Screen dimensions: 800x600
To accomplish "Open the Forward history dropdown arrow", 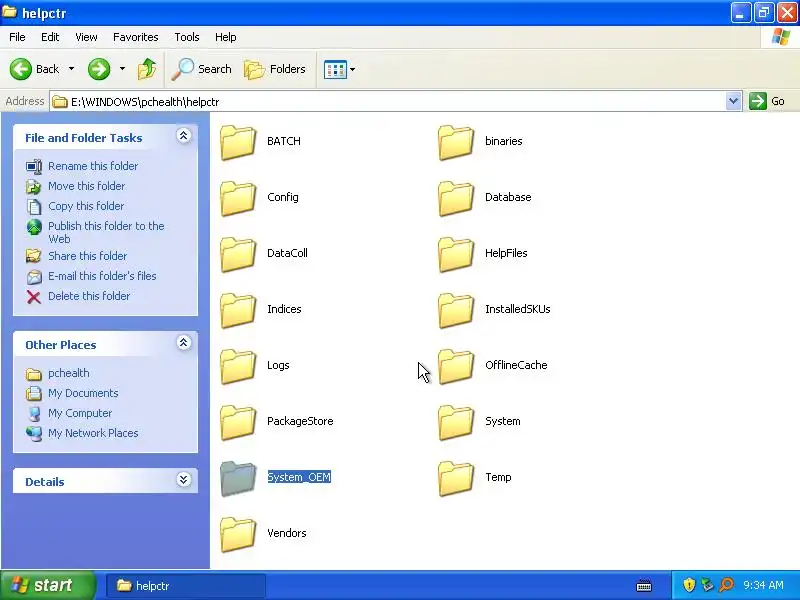I will 122,69.
